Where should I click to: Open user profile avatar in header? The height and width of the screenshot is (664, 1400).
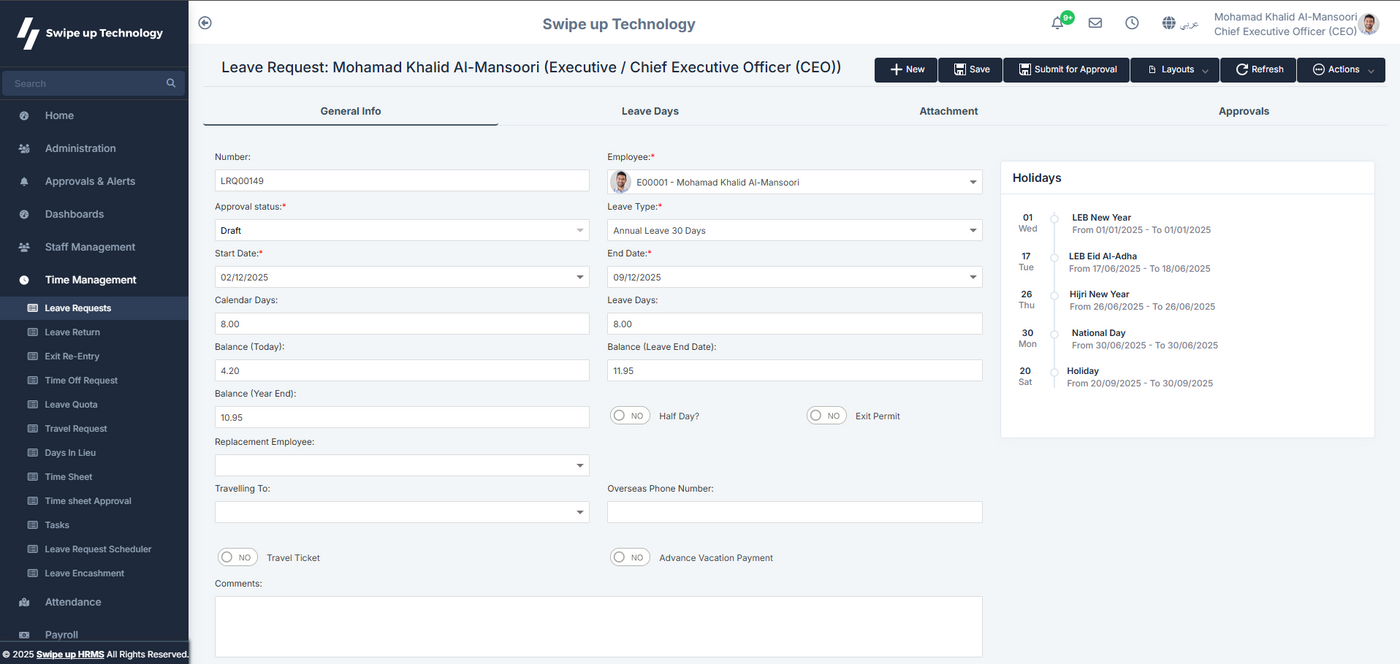tap(1370, 24)
